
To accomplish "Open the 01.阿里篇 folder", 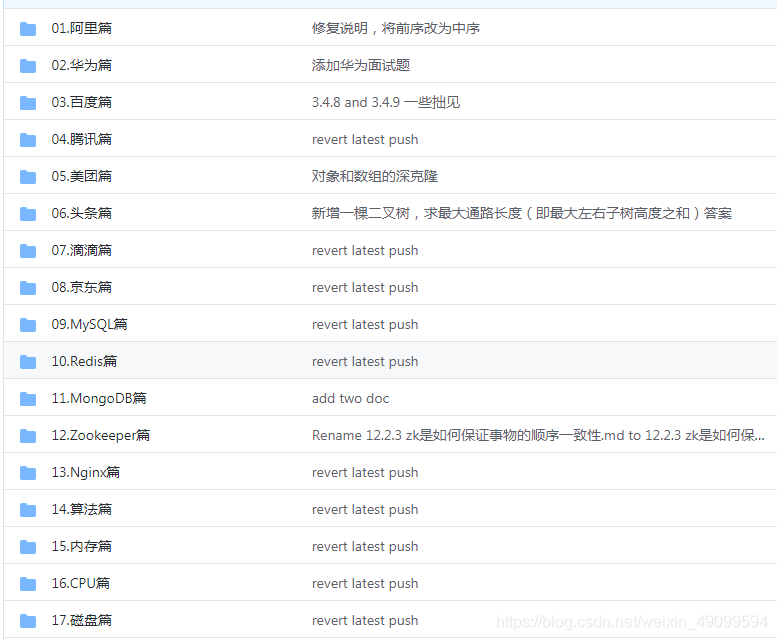I will pos(82,28).
